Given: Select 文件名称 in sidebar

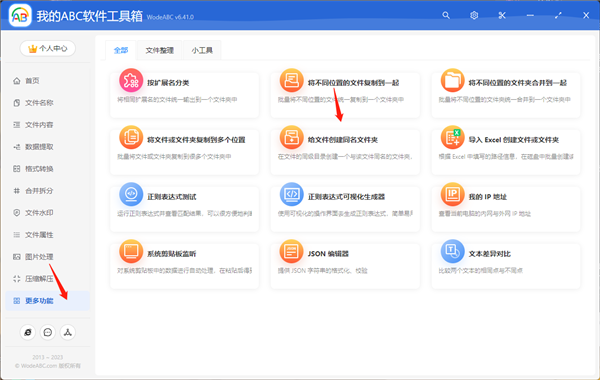Looking at the screenshot, I should click(47, 103).
